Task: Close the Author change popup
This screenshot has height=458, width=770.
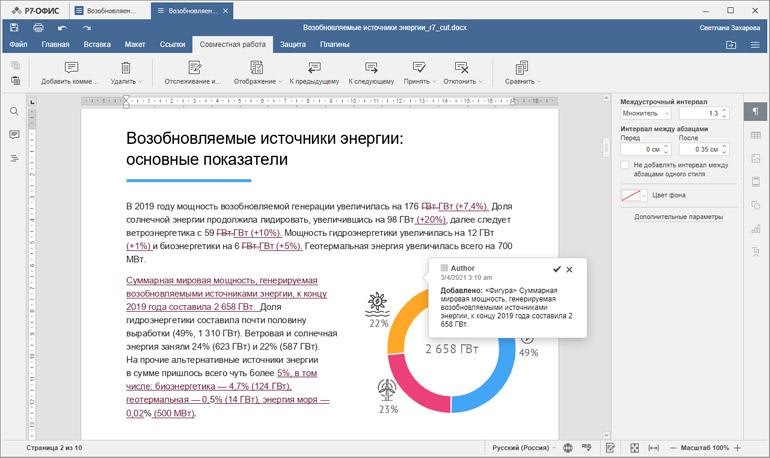Action: click(x=570, y=269)
